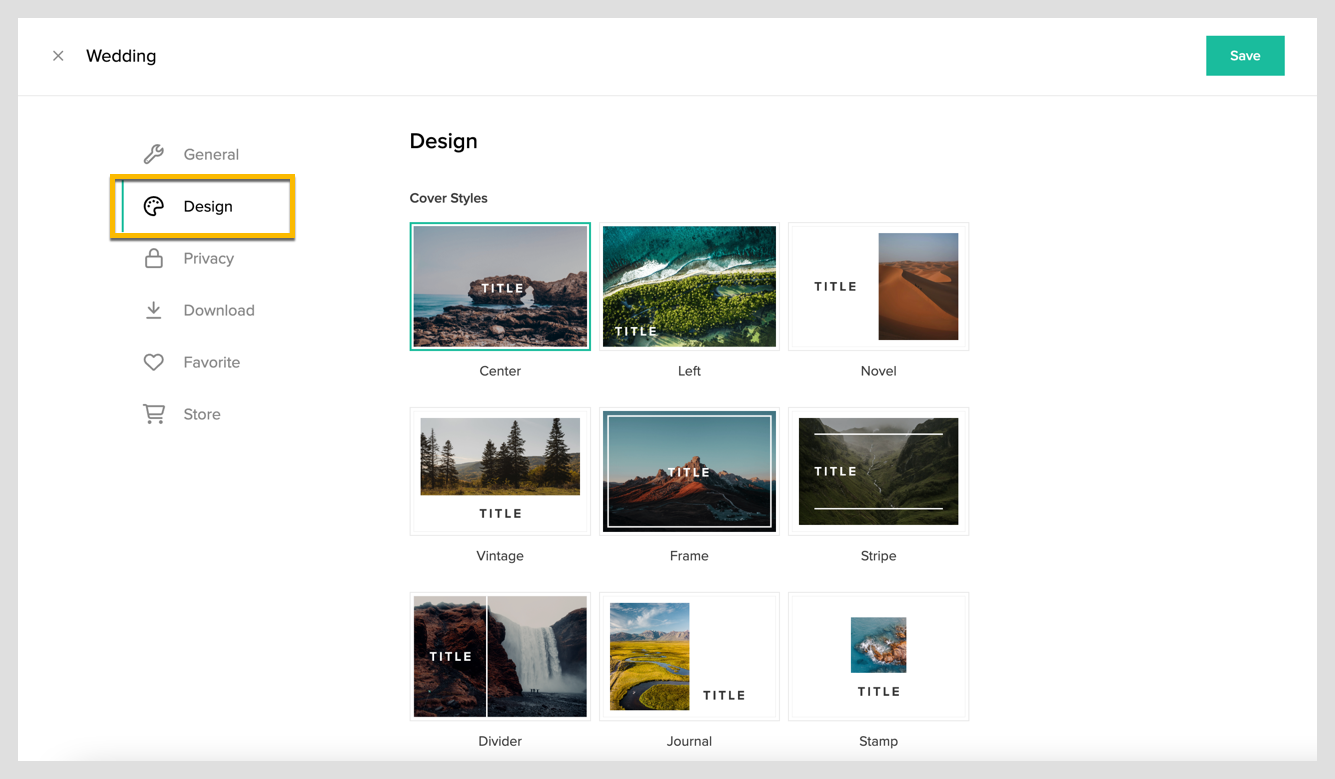The image size is (1335, 779).
Task: Click the "Journal" caption text
Action: (689, 741)
